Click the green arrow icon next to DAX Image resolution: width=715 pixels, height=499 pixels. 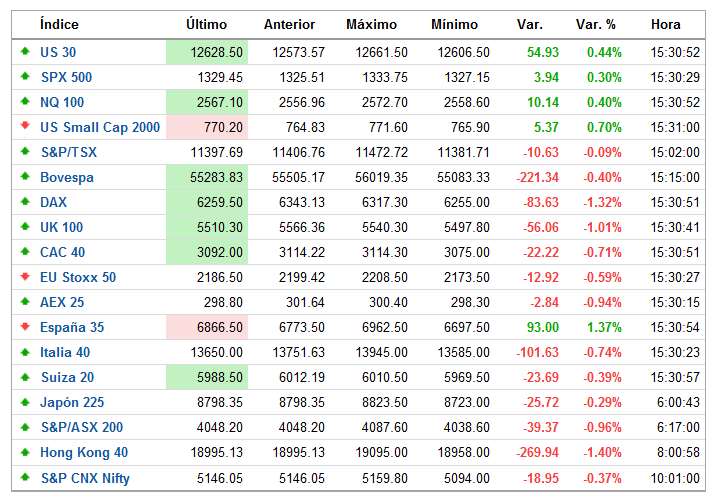tap(25, 202)
